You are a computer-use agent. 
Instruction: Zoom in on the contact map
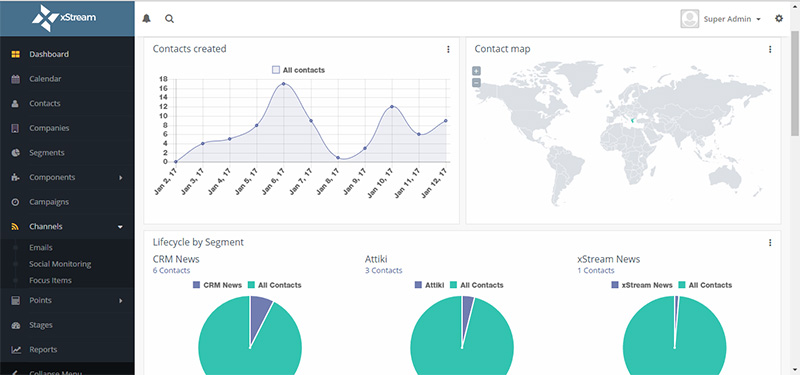(x=476, y=71)
